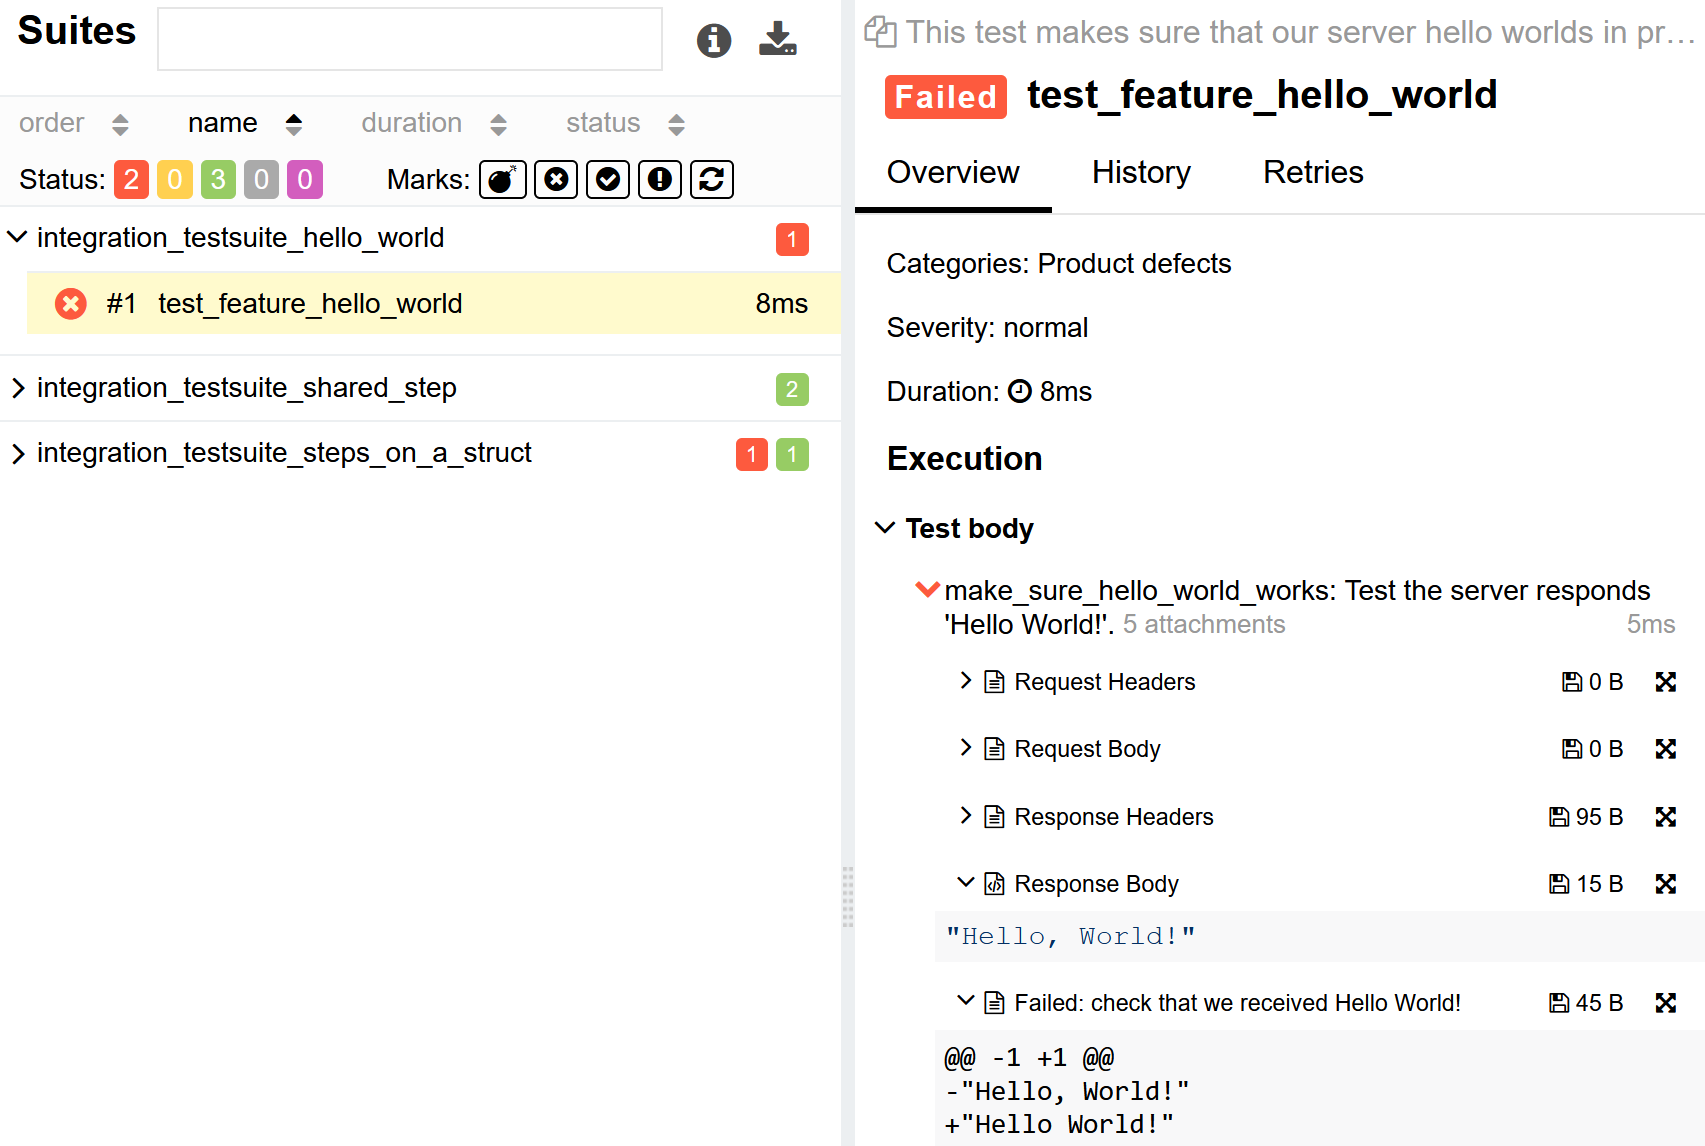Download Response Headers 95 B file
1705x1146 pixels.
point(1586,817)
